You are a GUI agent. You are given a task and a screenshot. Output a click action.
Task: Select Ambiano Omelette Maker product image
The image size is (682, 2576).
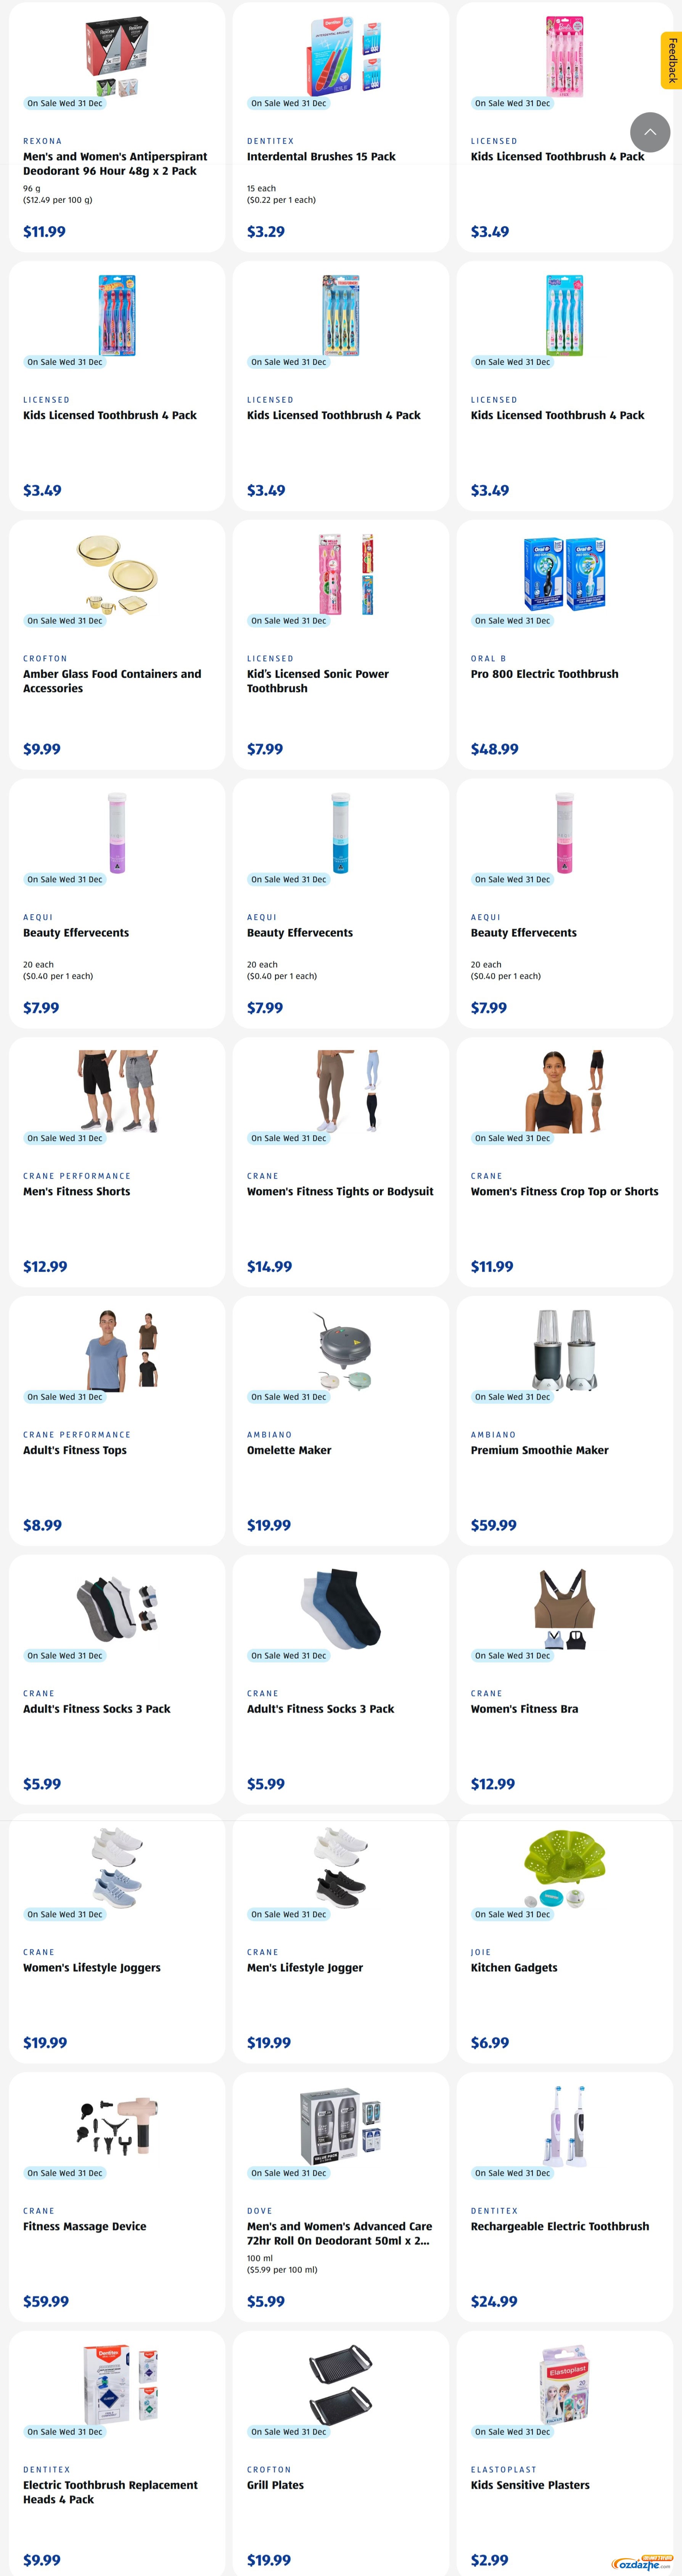tap(341, 1350)
